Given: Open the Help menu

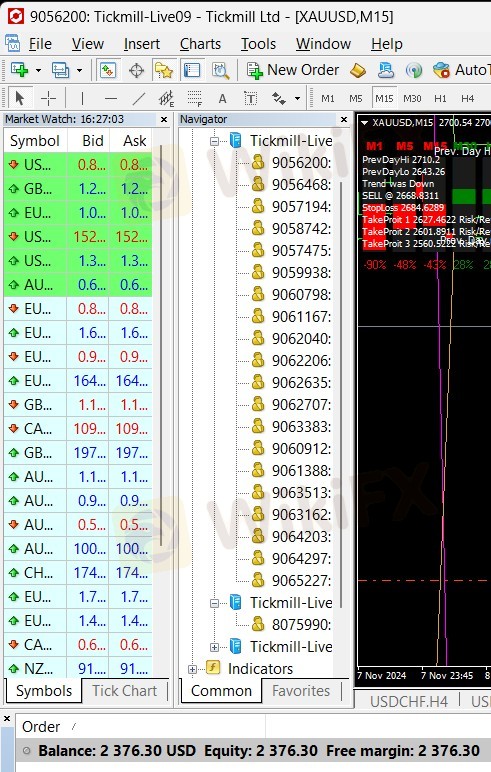Looking at the screenshot, I should coord(387,44).
